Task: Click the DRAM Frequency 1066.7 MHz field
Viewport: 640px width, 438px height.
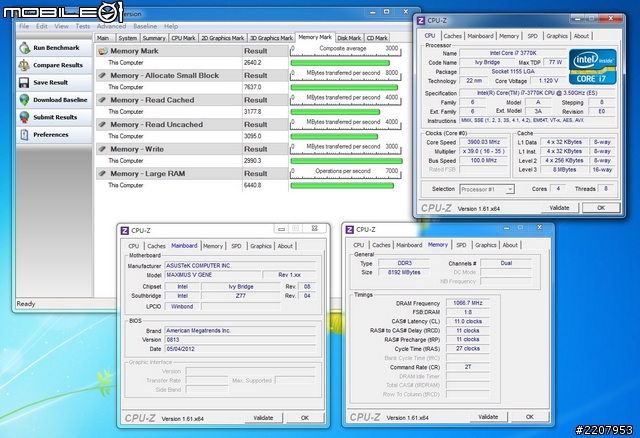Action: (x=468, y=303)
